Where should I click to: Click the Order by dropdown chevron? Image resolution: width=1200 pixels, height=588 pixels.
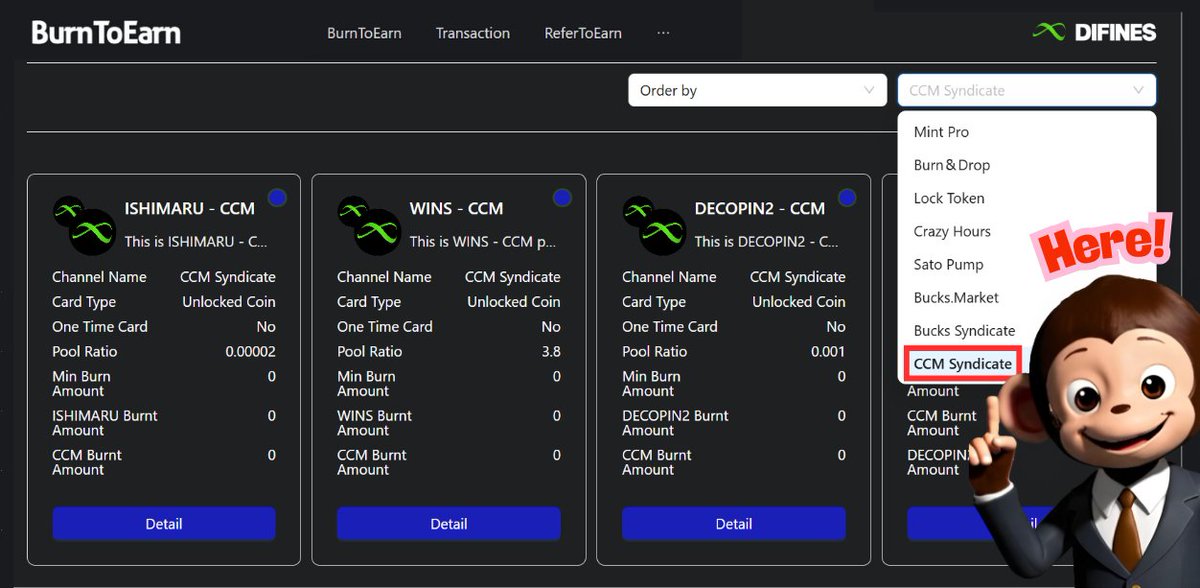(x=868, y=90)
